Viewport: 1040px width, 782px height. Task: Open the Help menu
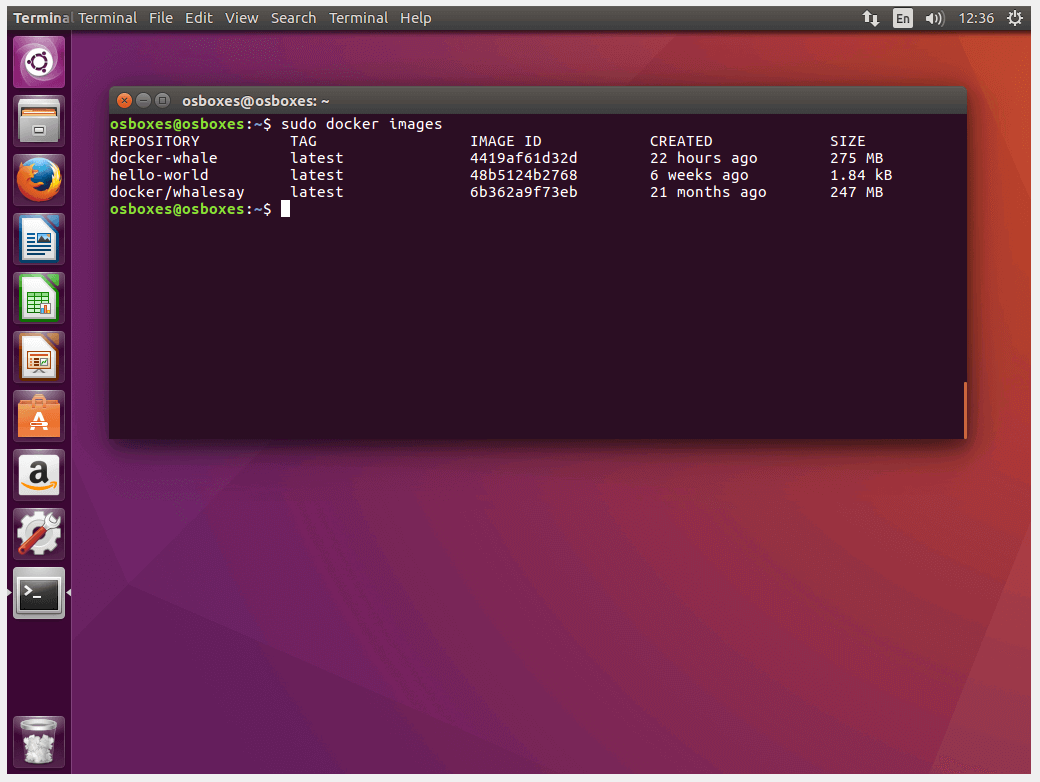[415, 18]
